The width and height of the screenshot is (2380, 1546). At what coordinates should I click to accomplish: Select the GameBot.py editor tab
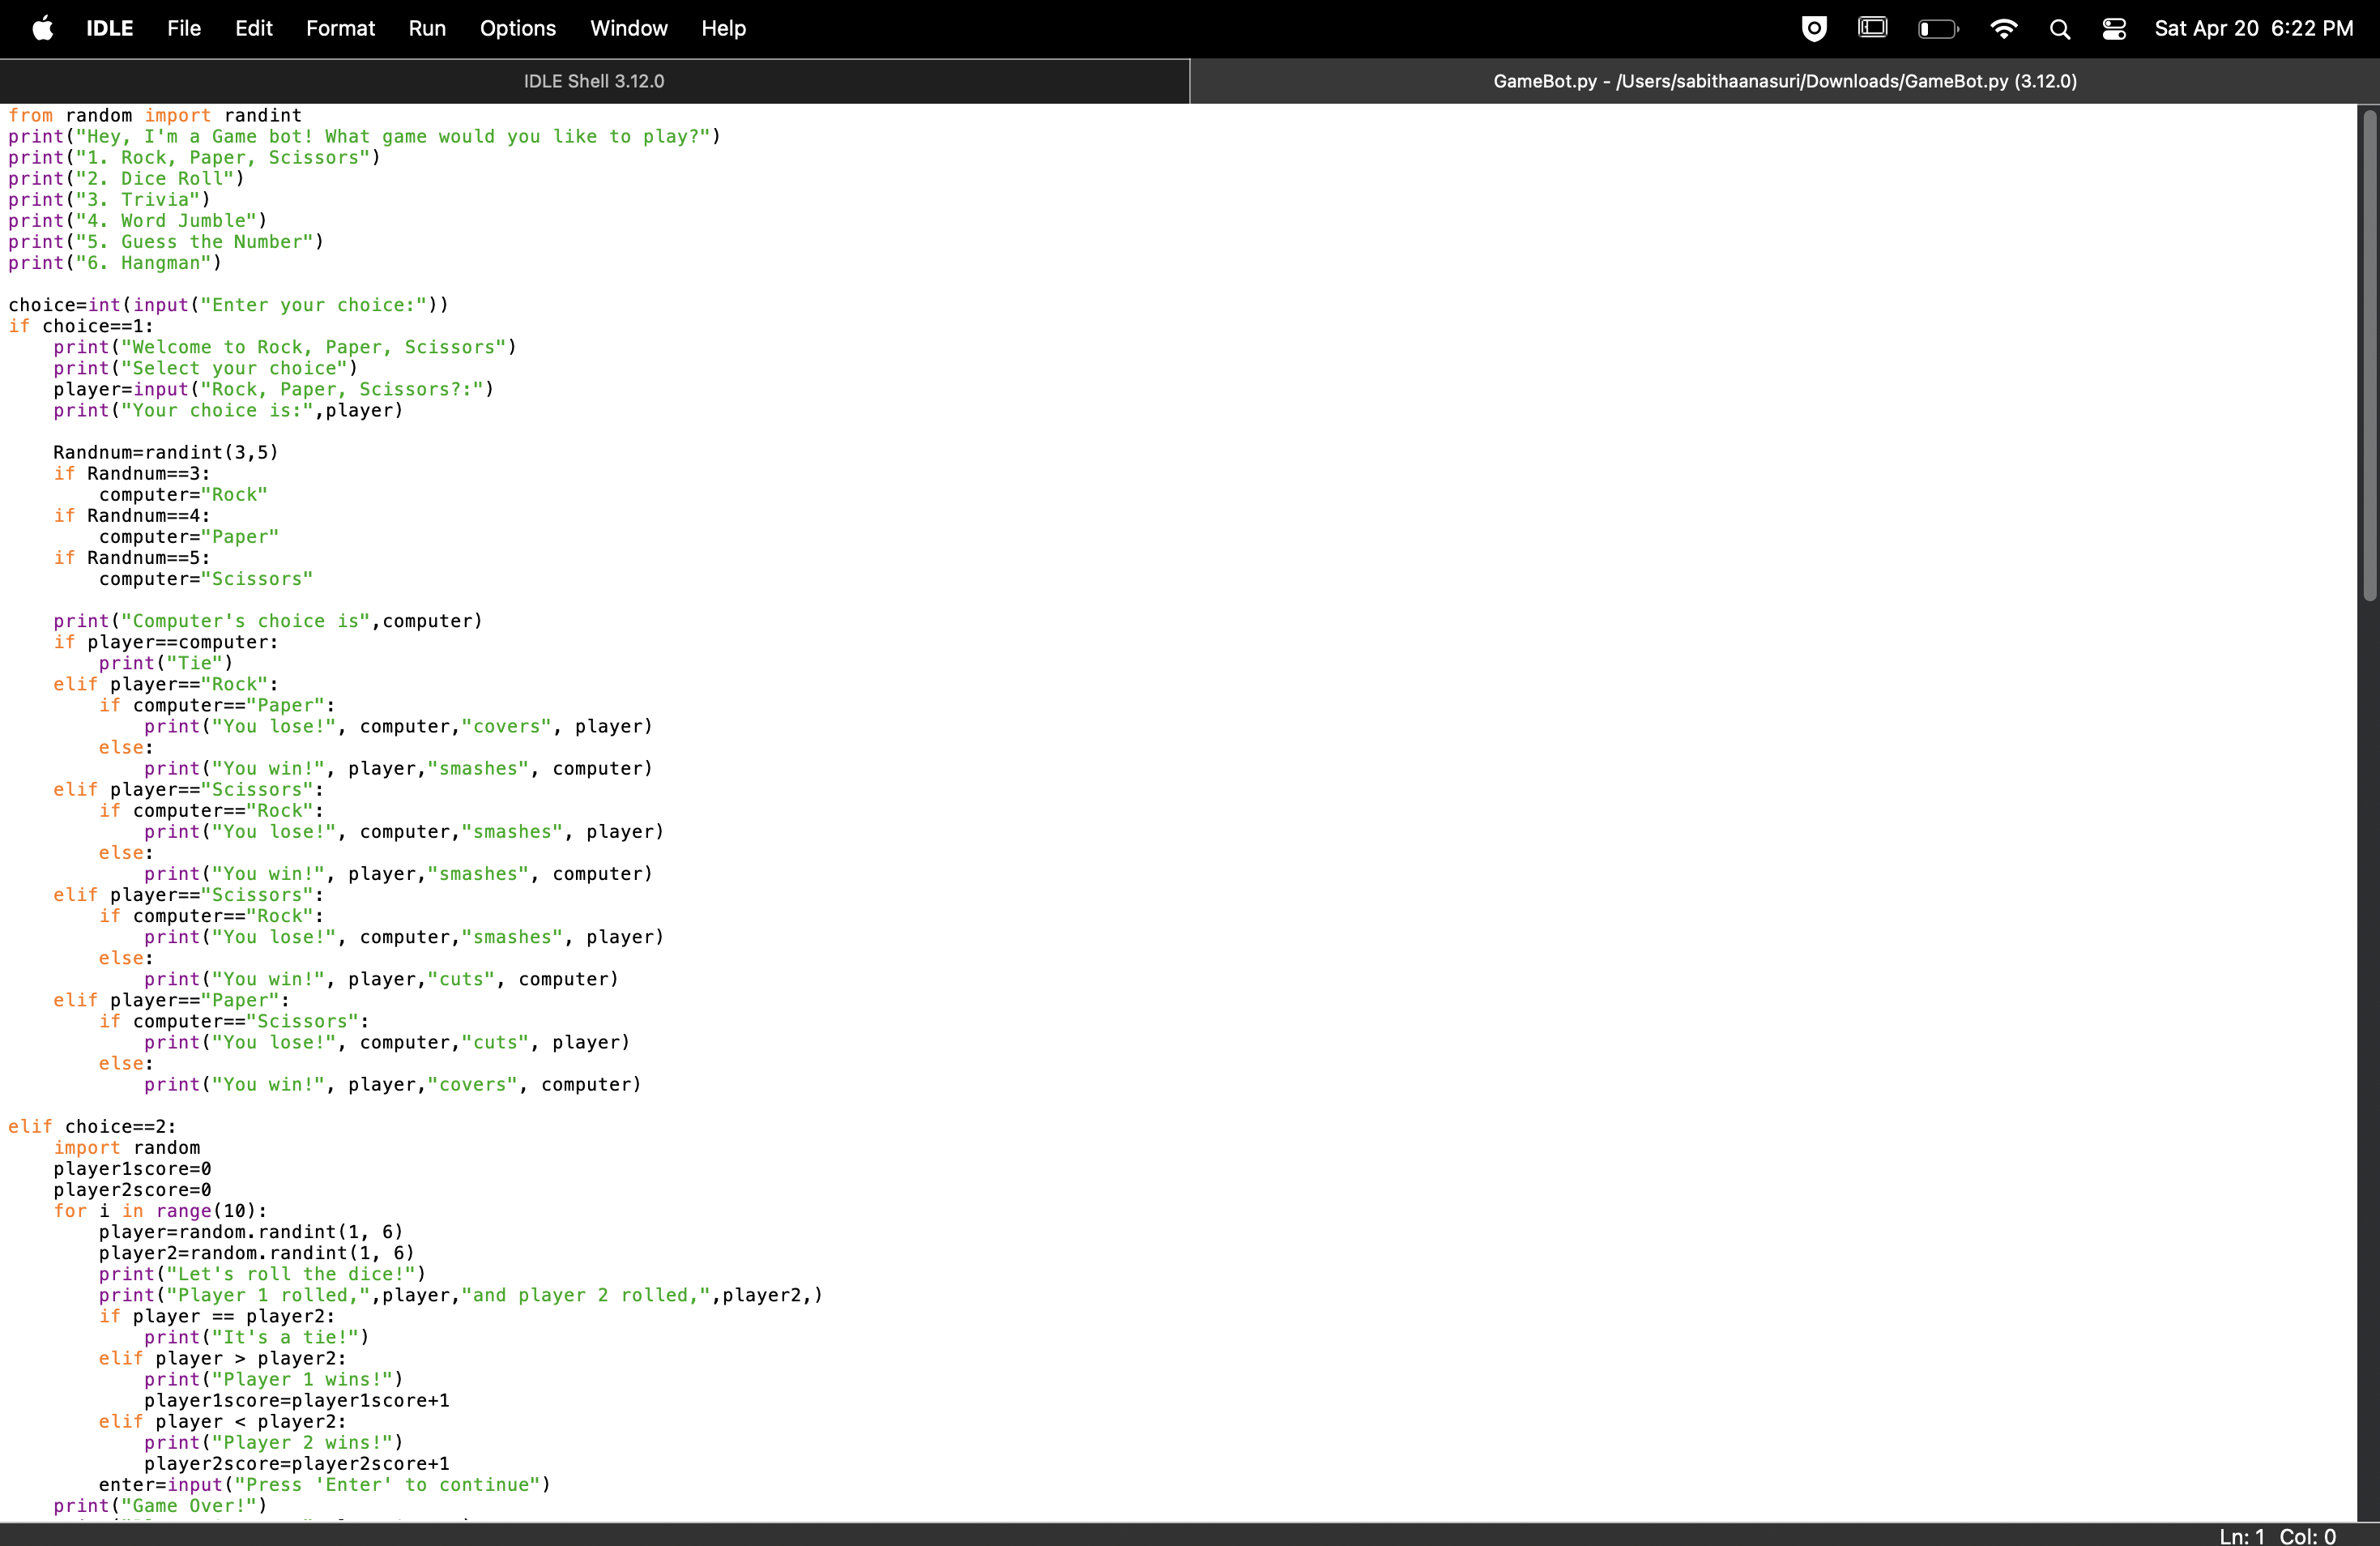pos(1785,81)
